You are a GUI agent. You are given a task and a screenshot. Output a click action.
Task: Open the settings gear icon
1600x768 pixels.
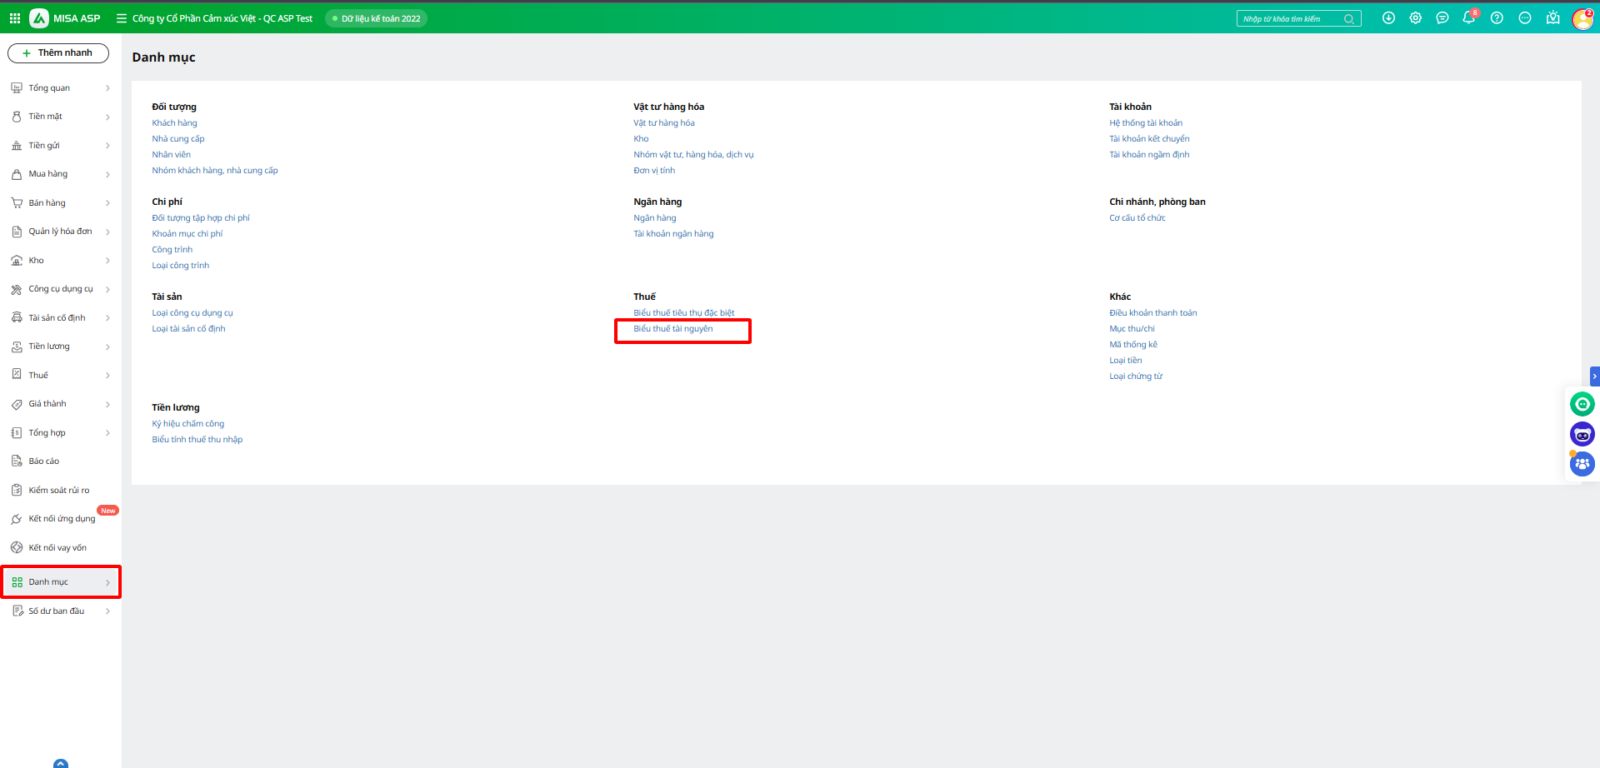[x=1415, y=18]
